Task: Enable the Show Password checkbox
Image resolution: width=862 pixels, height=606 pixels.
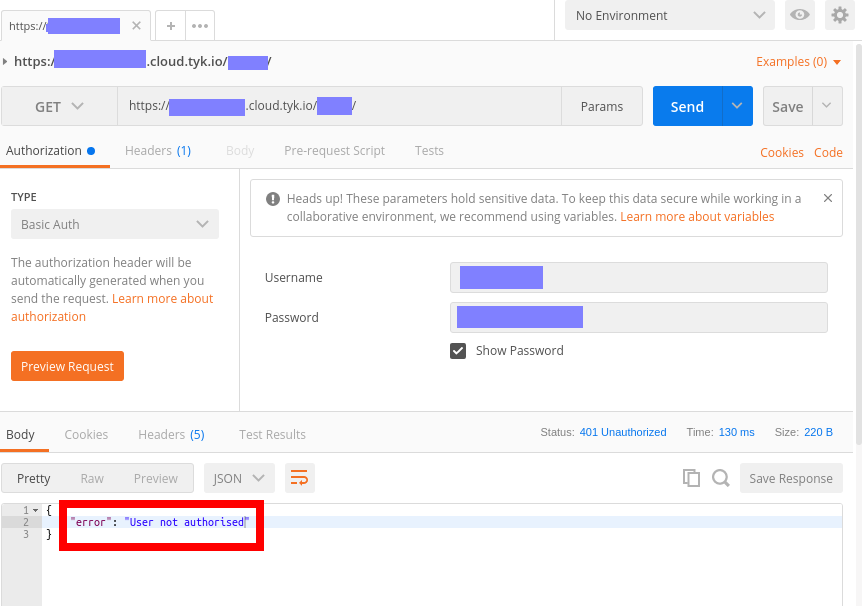Action: pos(458,350)
